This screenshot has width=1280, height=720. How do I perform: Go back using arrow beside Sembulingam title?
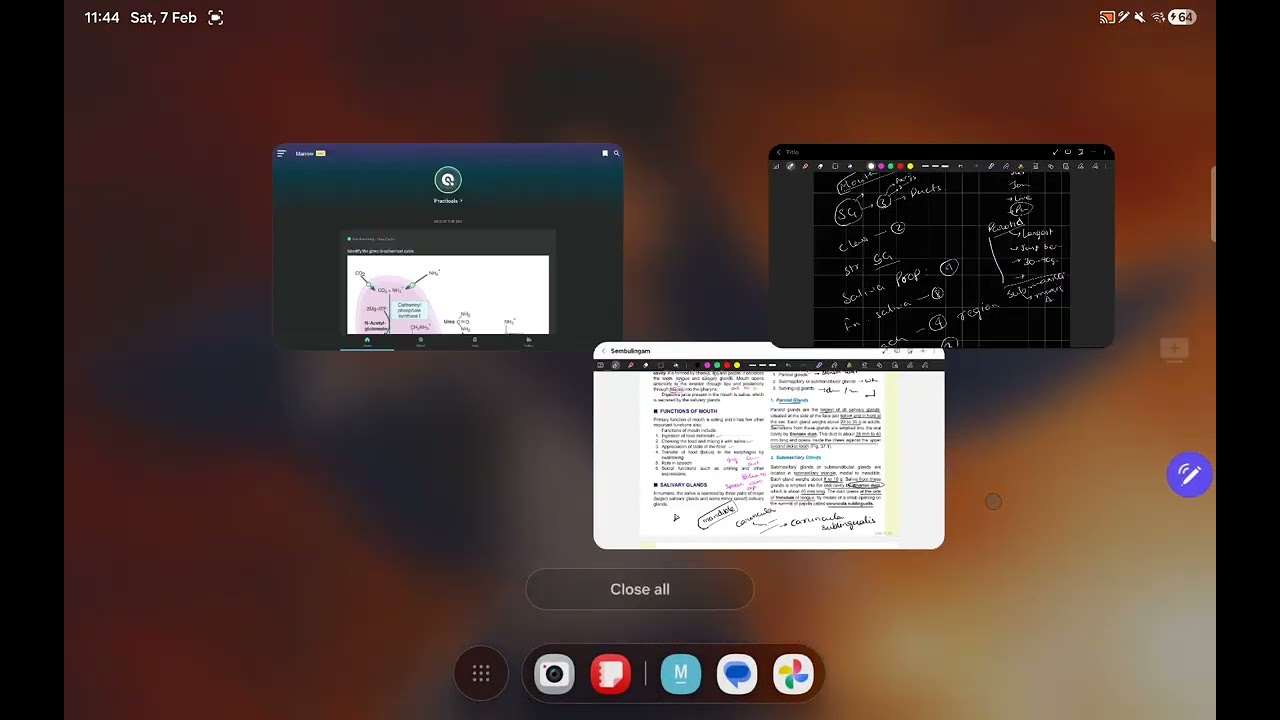603,351
